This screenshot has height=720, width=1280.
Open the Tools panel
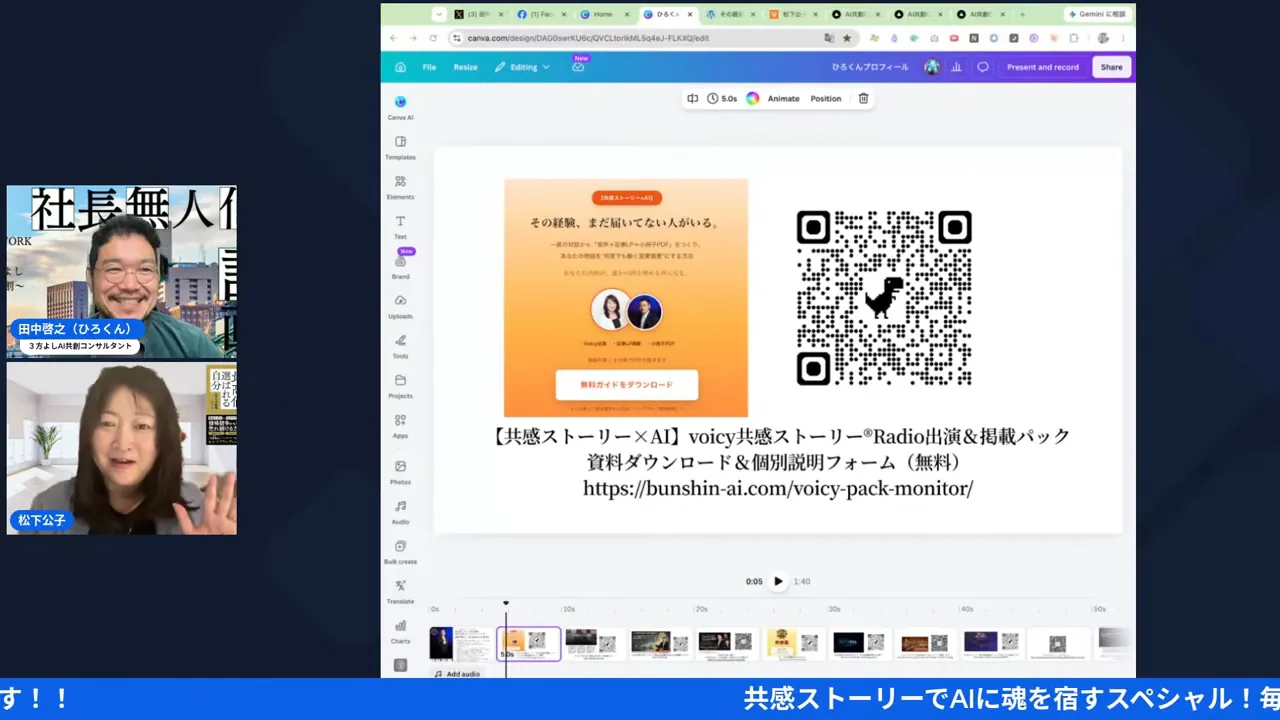(x=400, y=346)
